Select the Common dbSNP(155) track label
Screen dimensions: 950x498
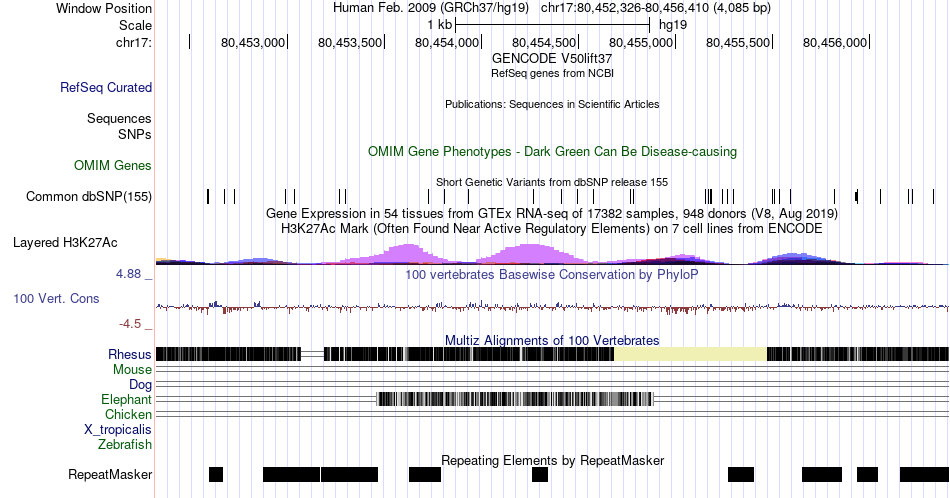tap(88, 196)
